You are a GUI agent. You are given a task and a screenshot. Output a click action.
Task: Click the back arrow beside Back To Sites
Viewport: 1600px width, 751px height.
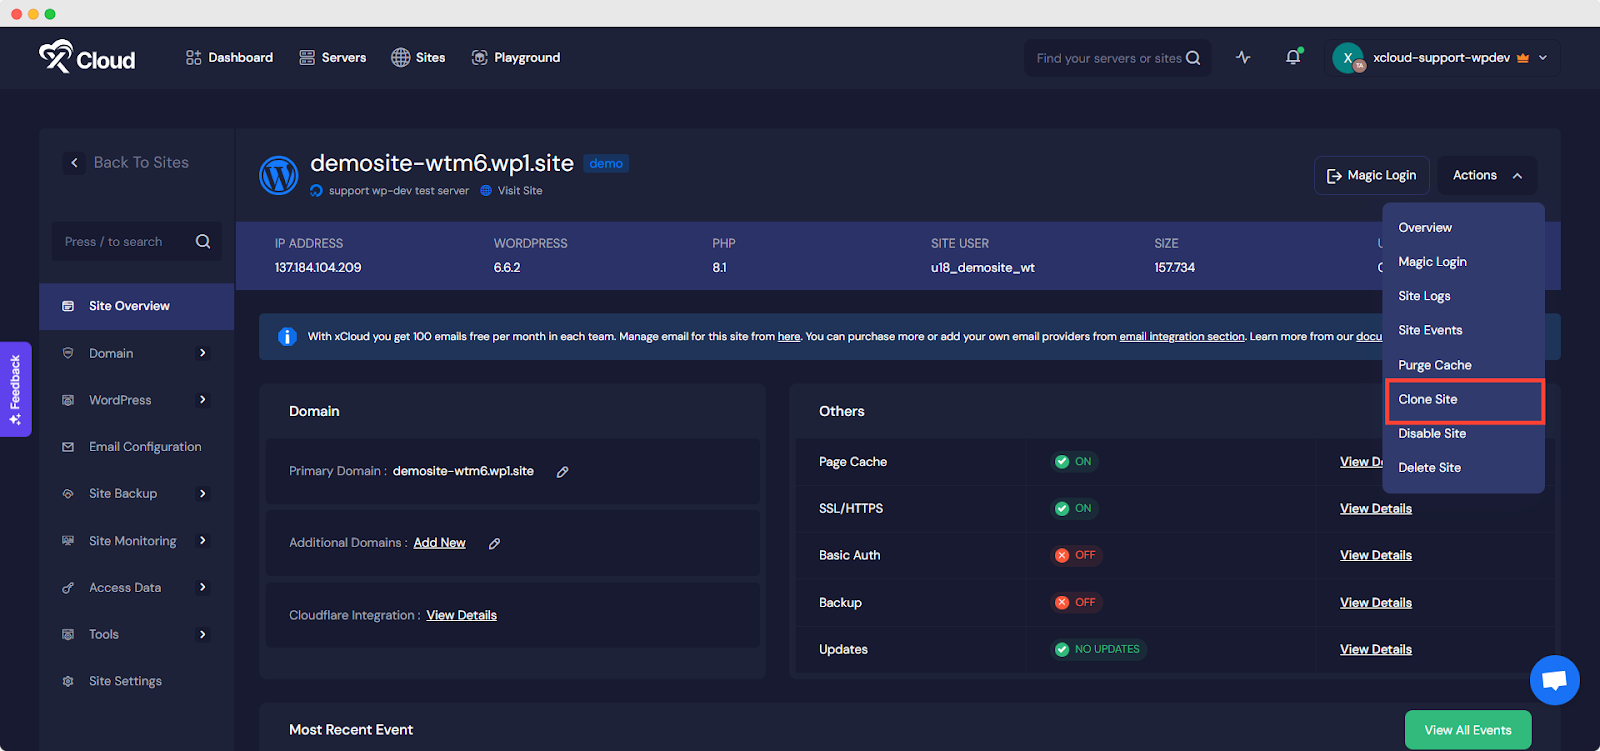[x=74, y=163]
